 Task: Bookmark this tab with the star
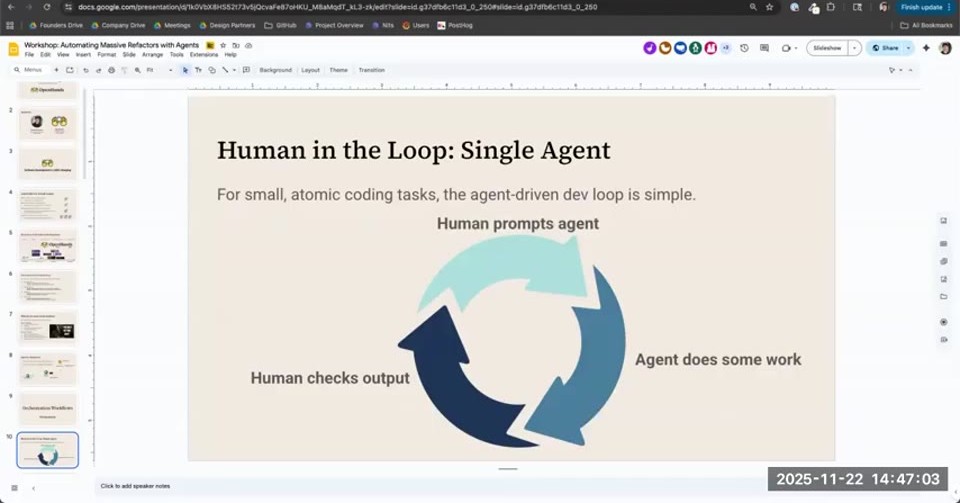(770, 7)
